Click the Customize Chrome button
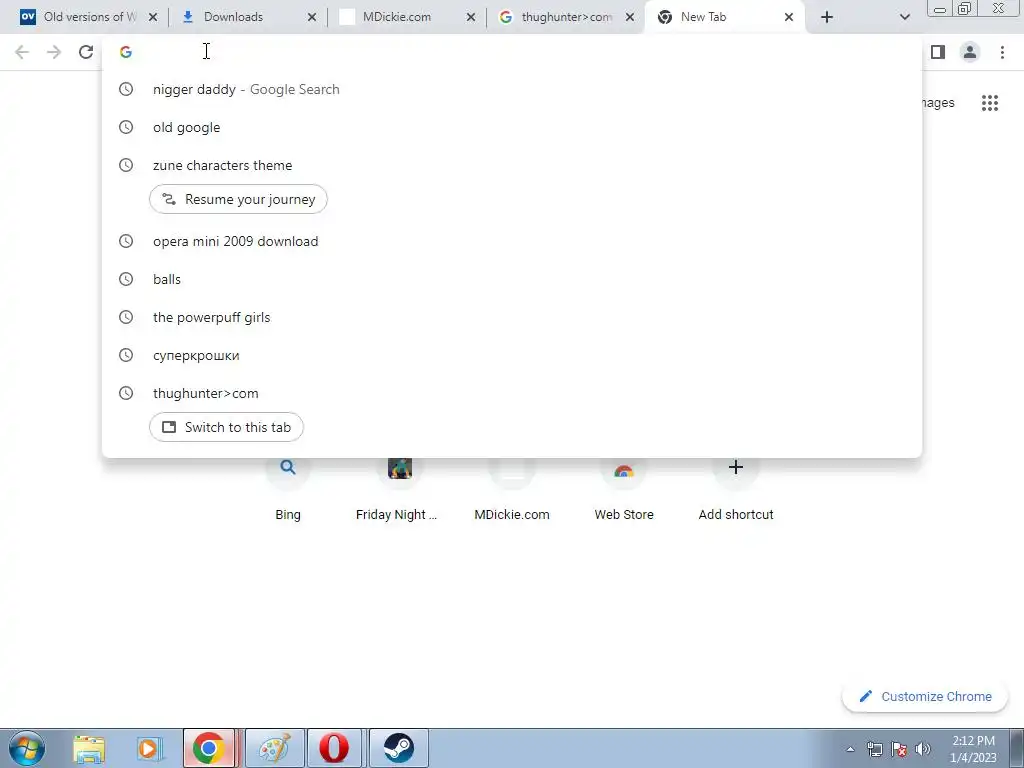This screenshot has height=768, width=1024. 926,696
